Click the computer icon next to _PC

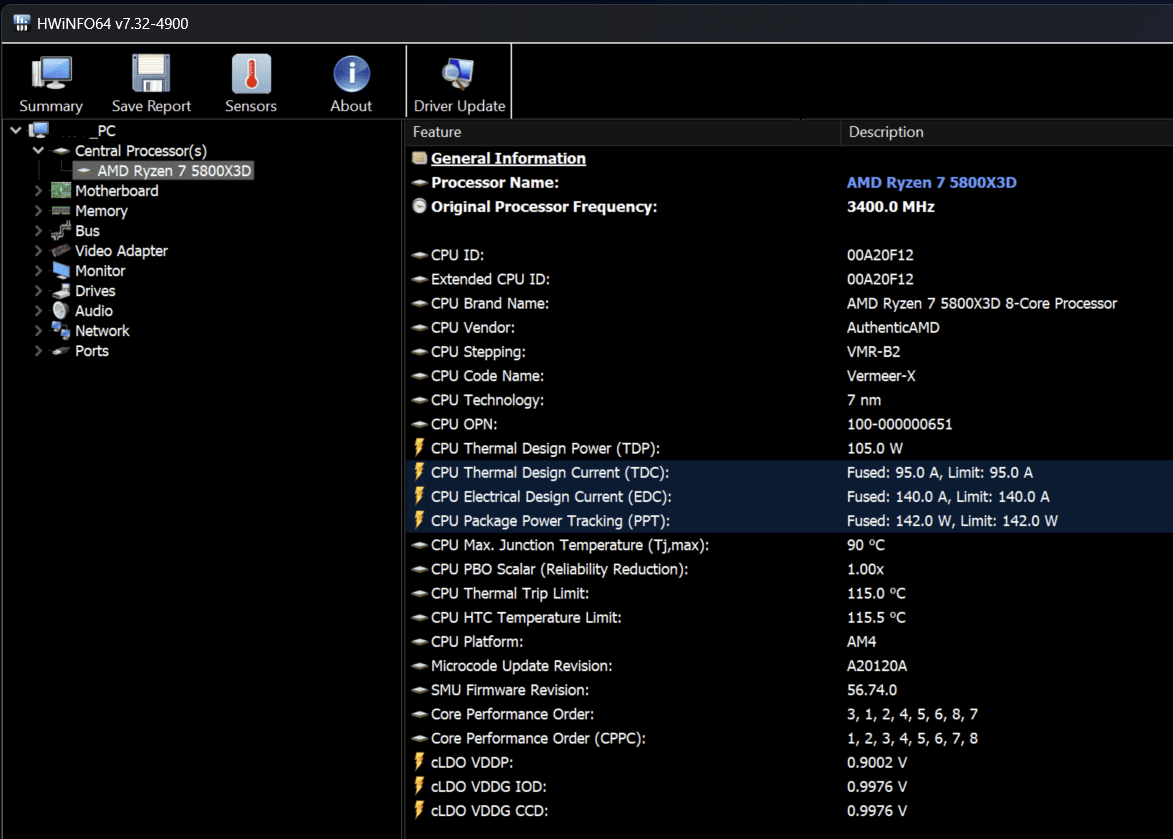point(39,131)
